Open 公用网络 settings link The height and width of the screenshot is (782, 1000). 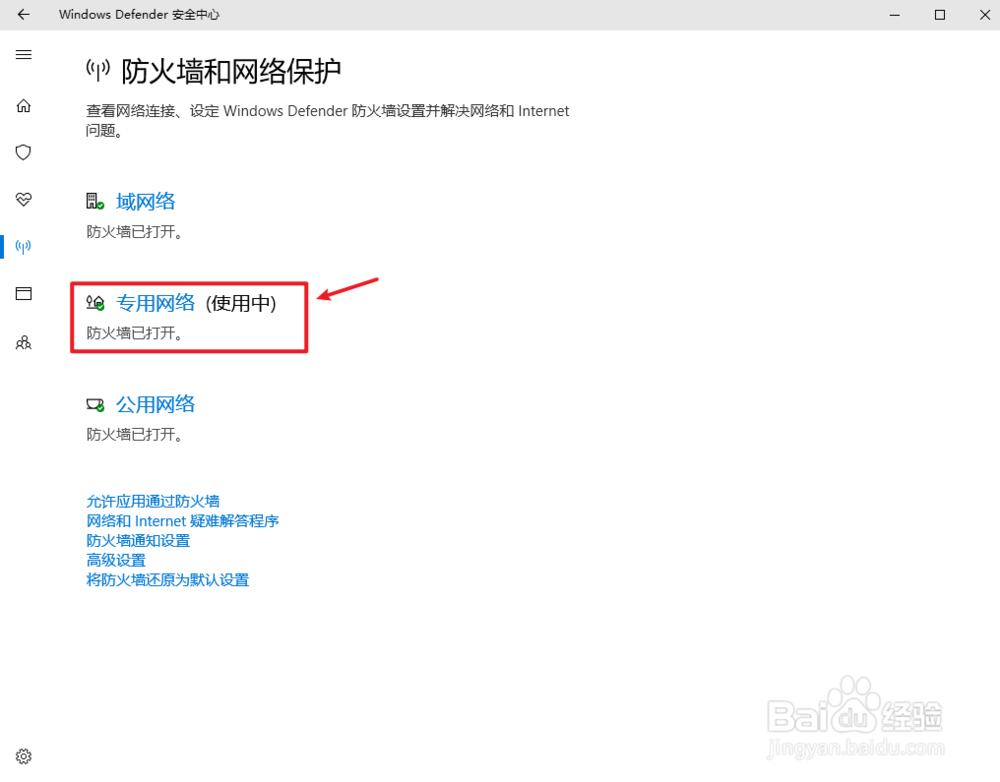pyautogui.click(x=156, y=404)
